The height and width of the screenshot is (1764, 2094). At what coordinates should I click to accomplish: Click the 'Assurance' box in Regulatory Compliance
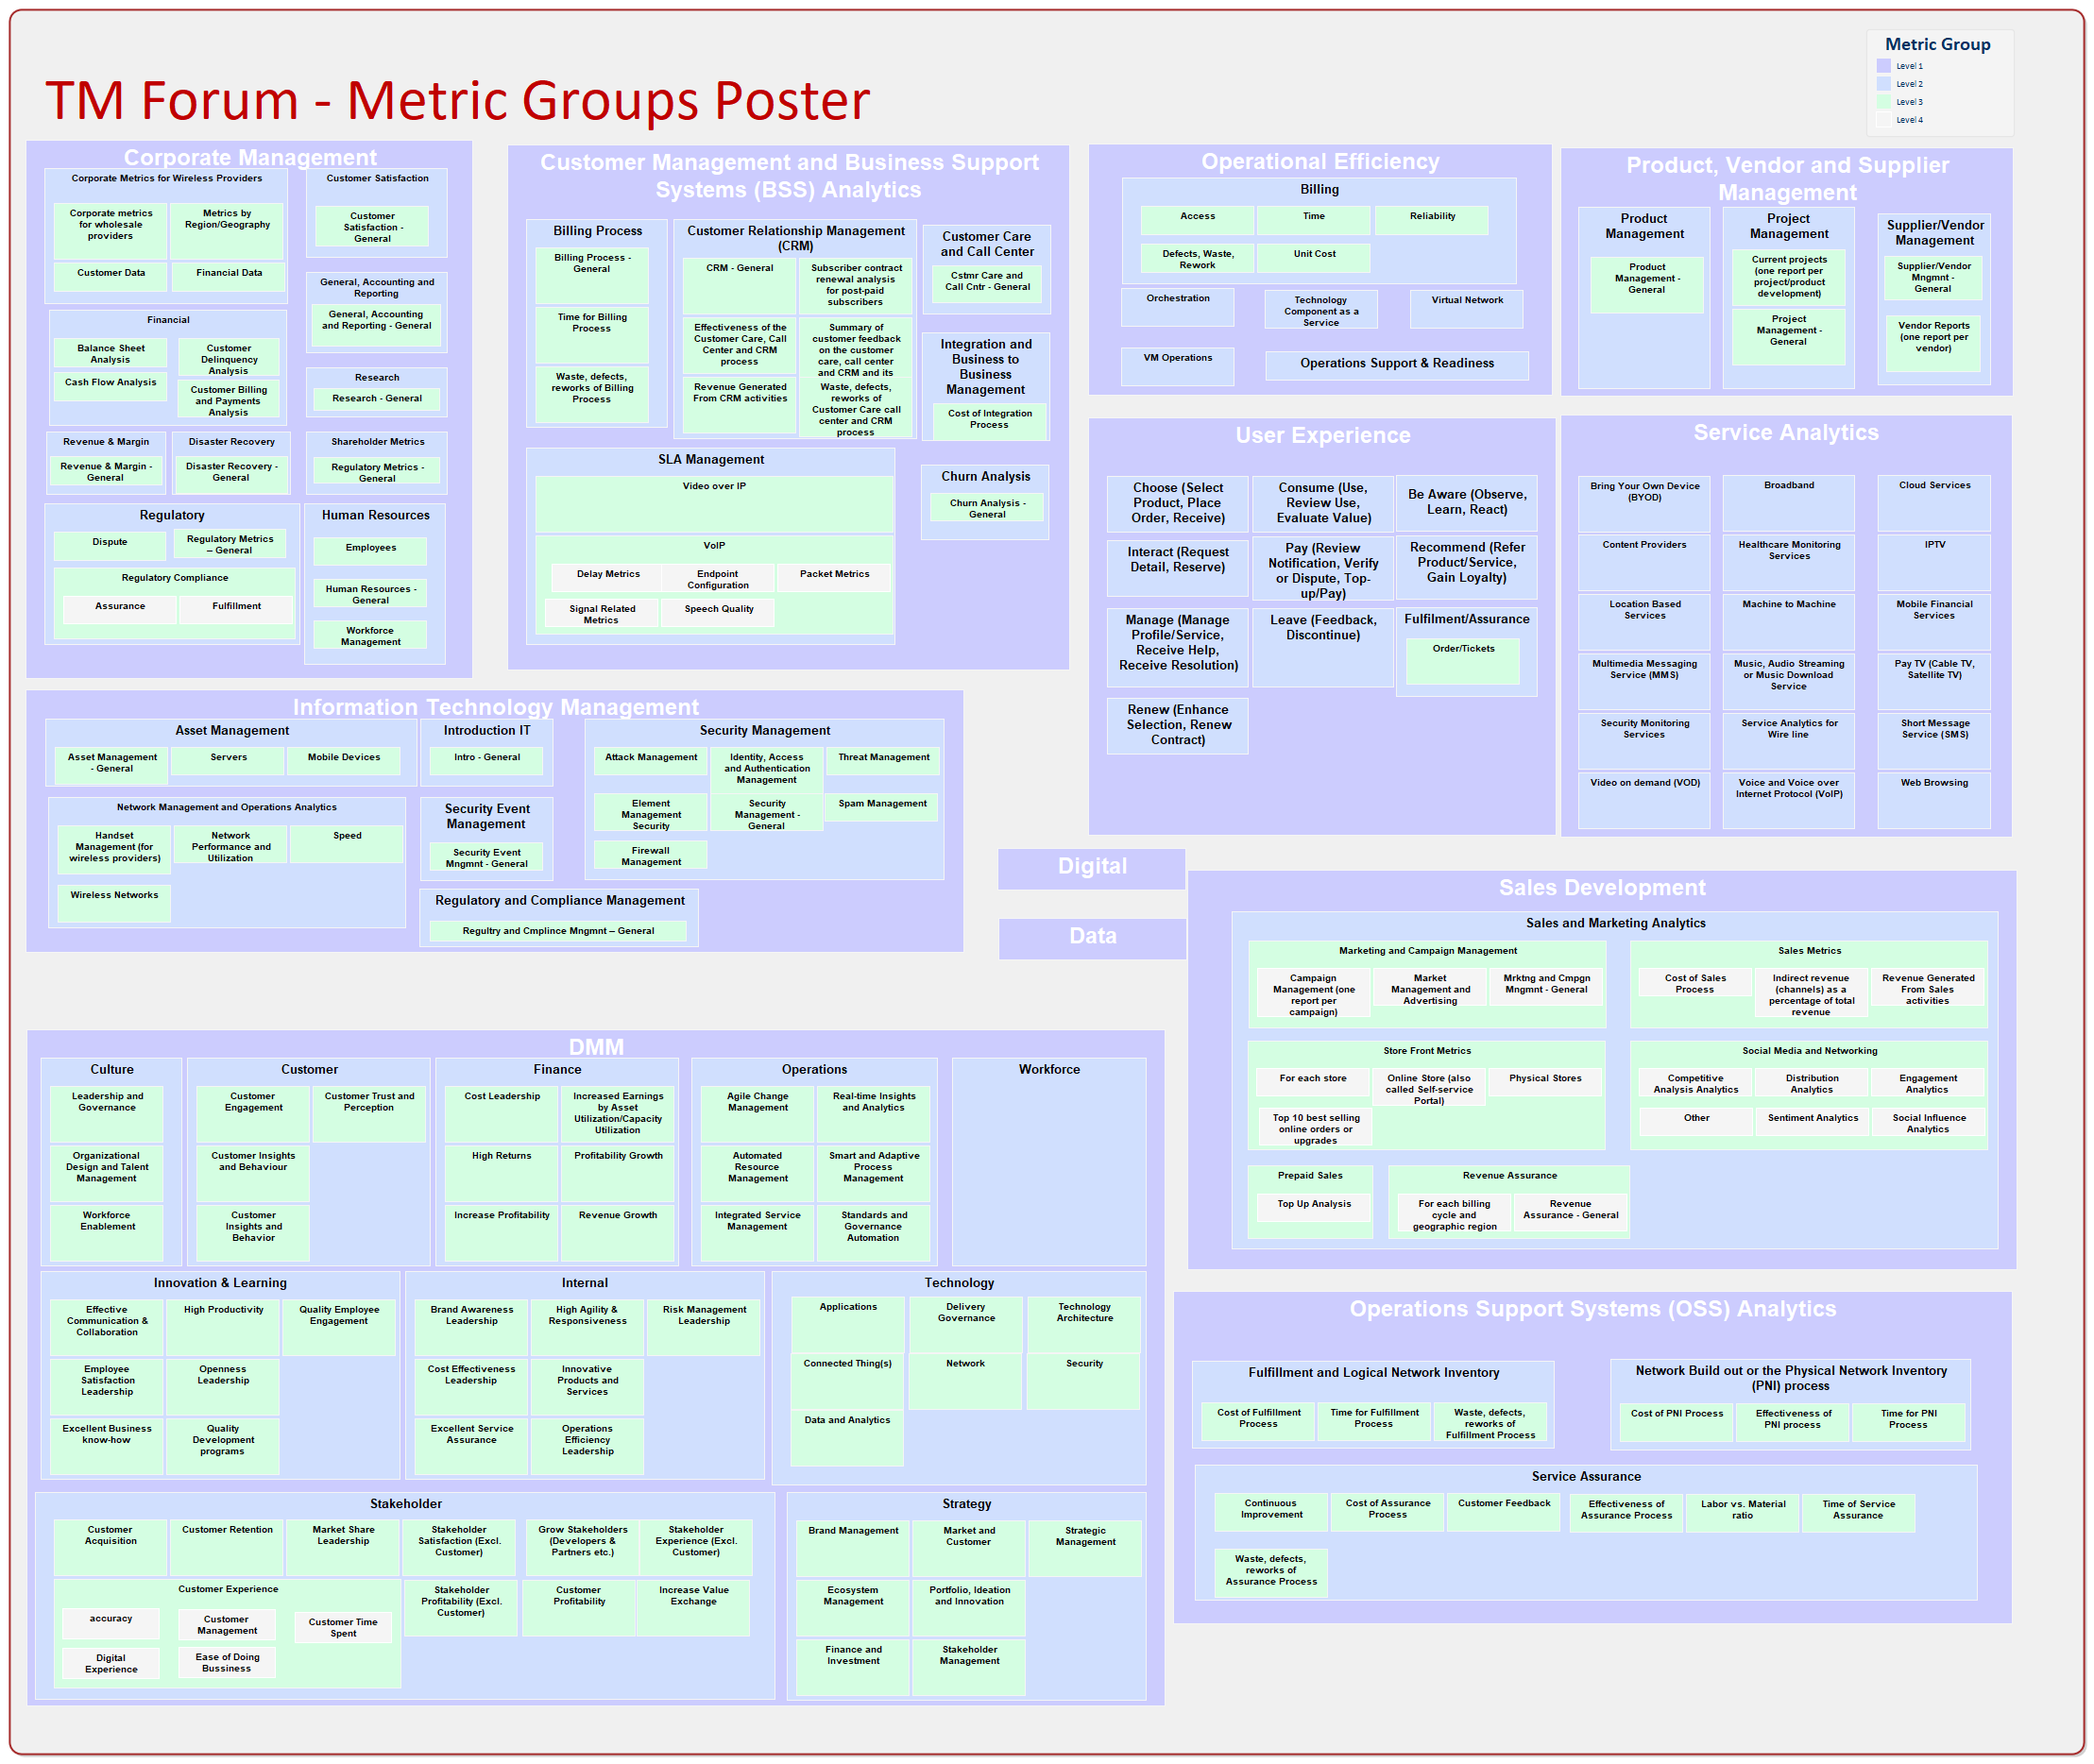[x=120, y=609]
